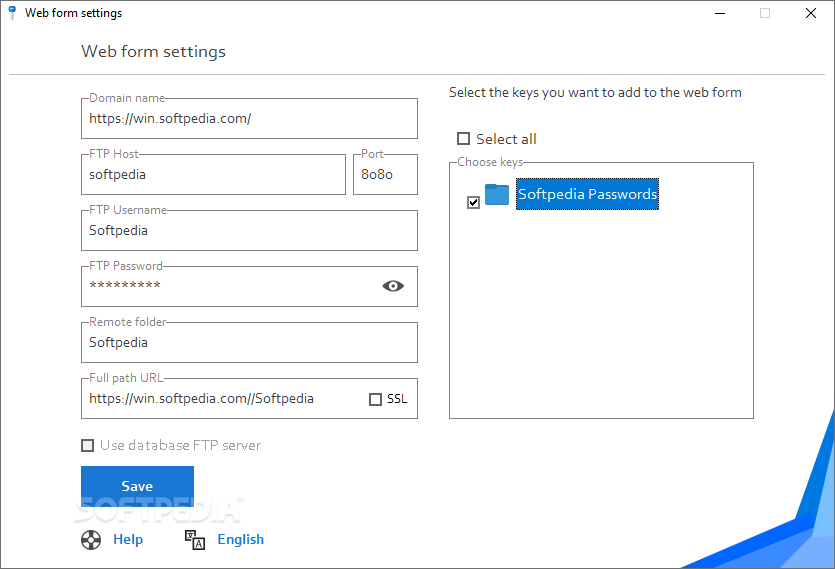Save the web form settings

(137, 486)
